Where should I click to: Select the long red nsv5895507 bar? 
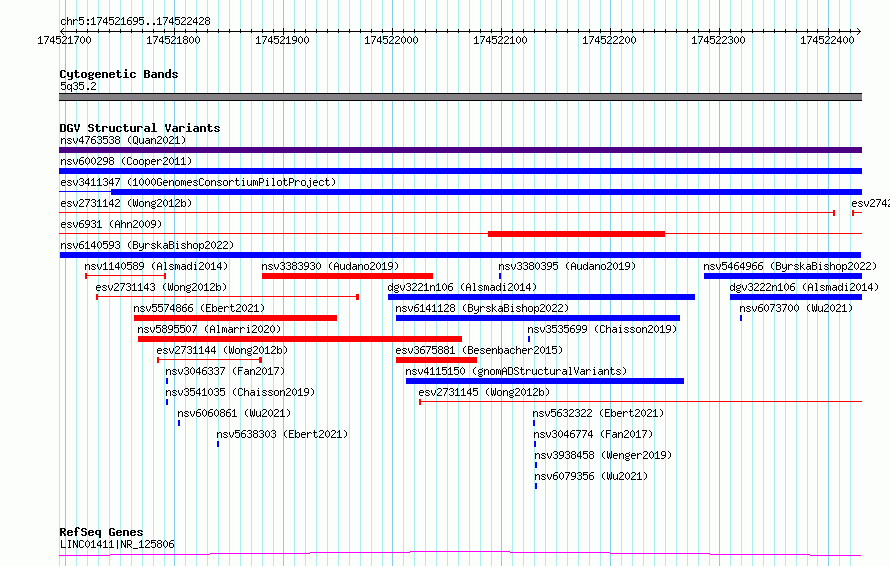300,339
